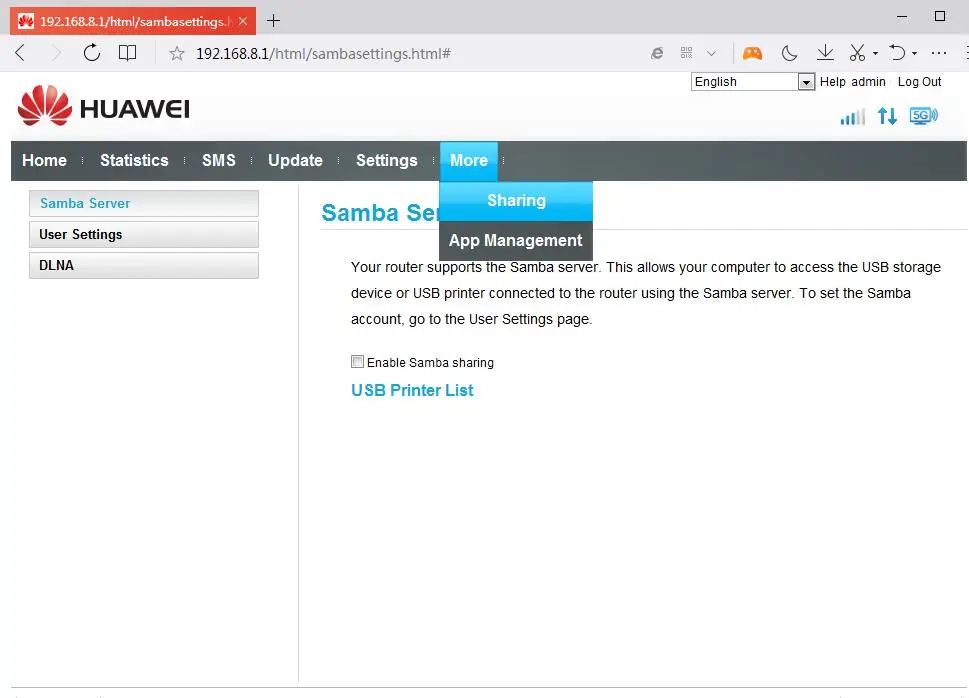Screen dimensions: 969x698
Task: Open the Settings menu
Action: pyautogui.click(x=387, y=160)
